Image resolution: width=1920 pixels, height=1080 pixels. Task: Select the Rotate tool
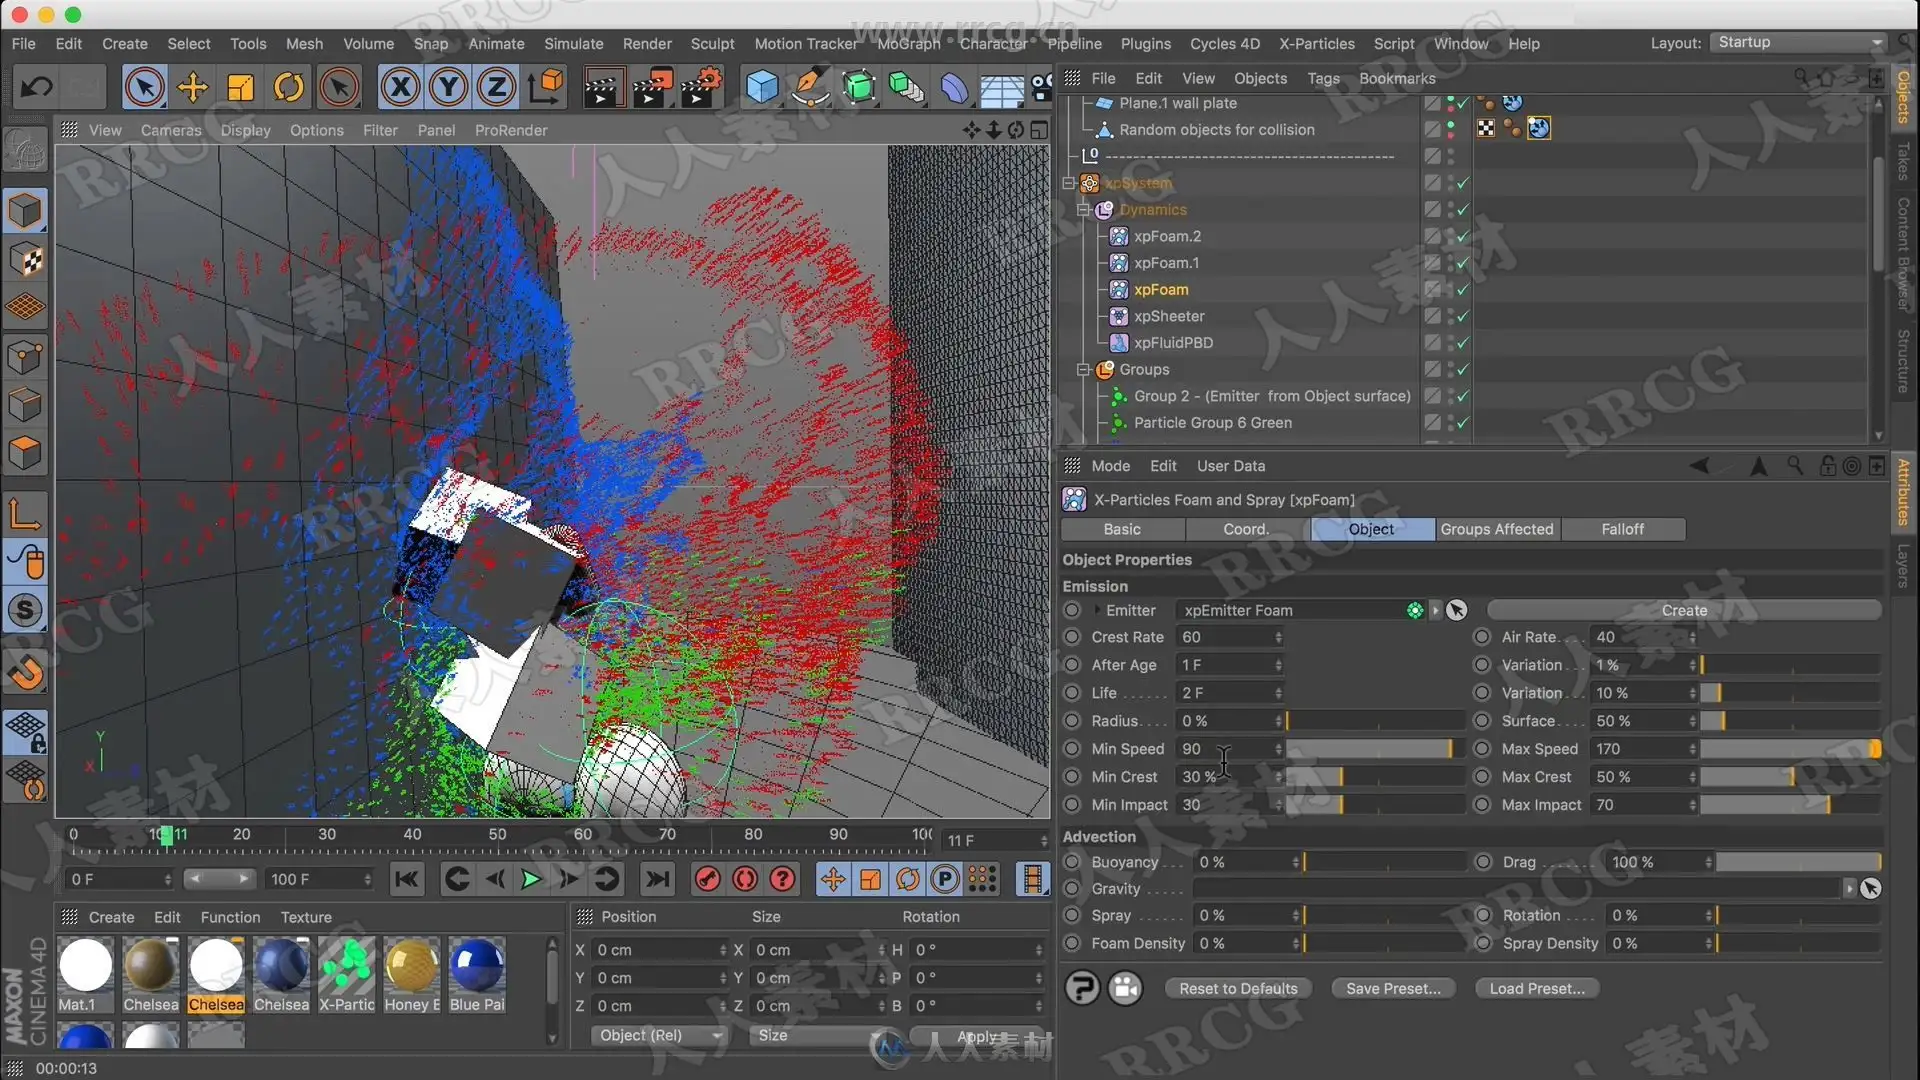(288, 88)
